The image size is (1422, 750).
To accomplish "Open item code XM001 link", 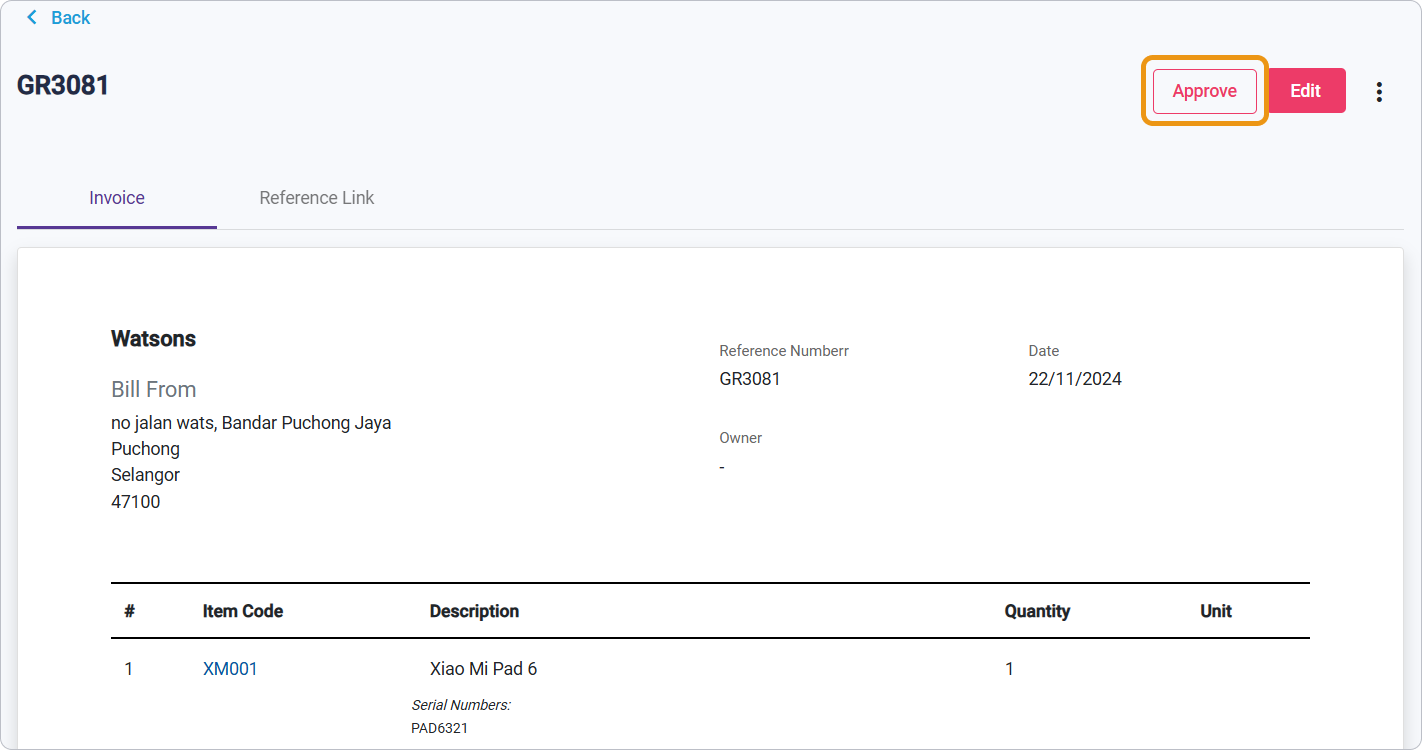I will (230, 669).
